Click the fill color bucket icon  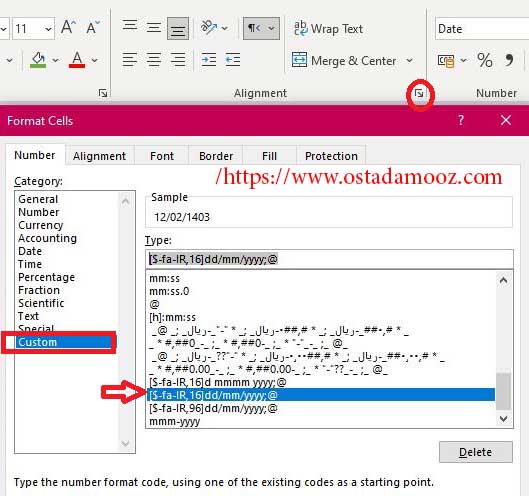coord(38,60)
